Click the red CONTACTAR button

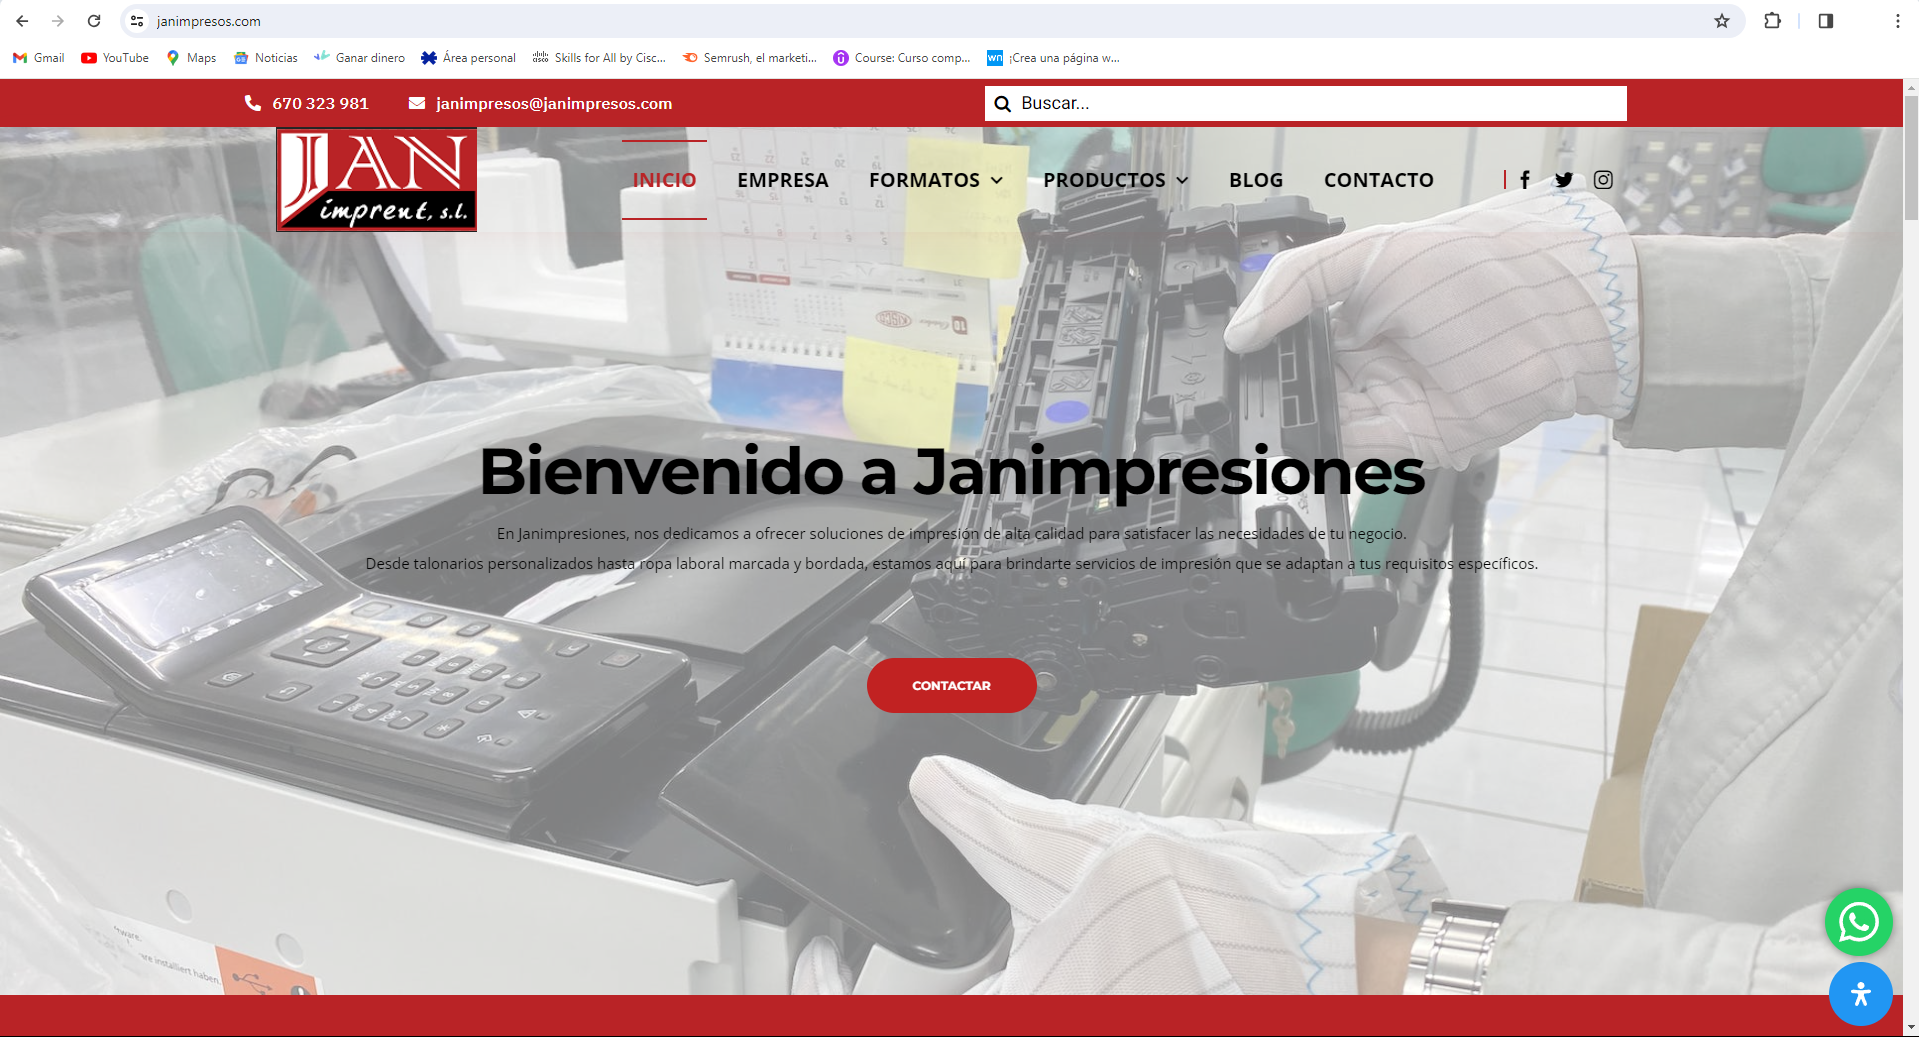tap(951, 685)
